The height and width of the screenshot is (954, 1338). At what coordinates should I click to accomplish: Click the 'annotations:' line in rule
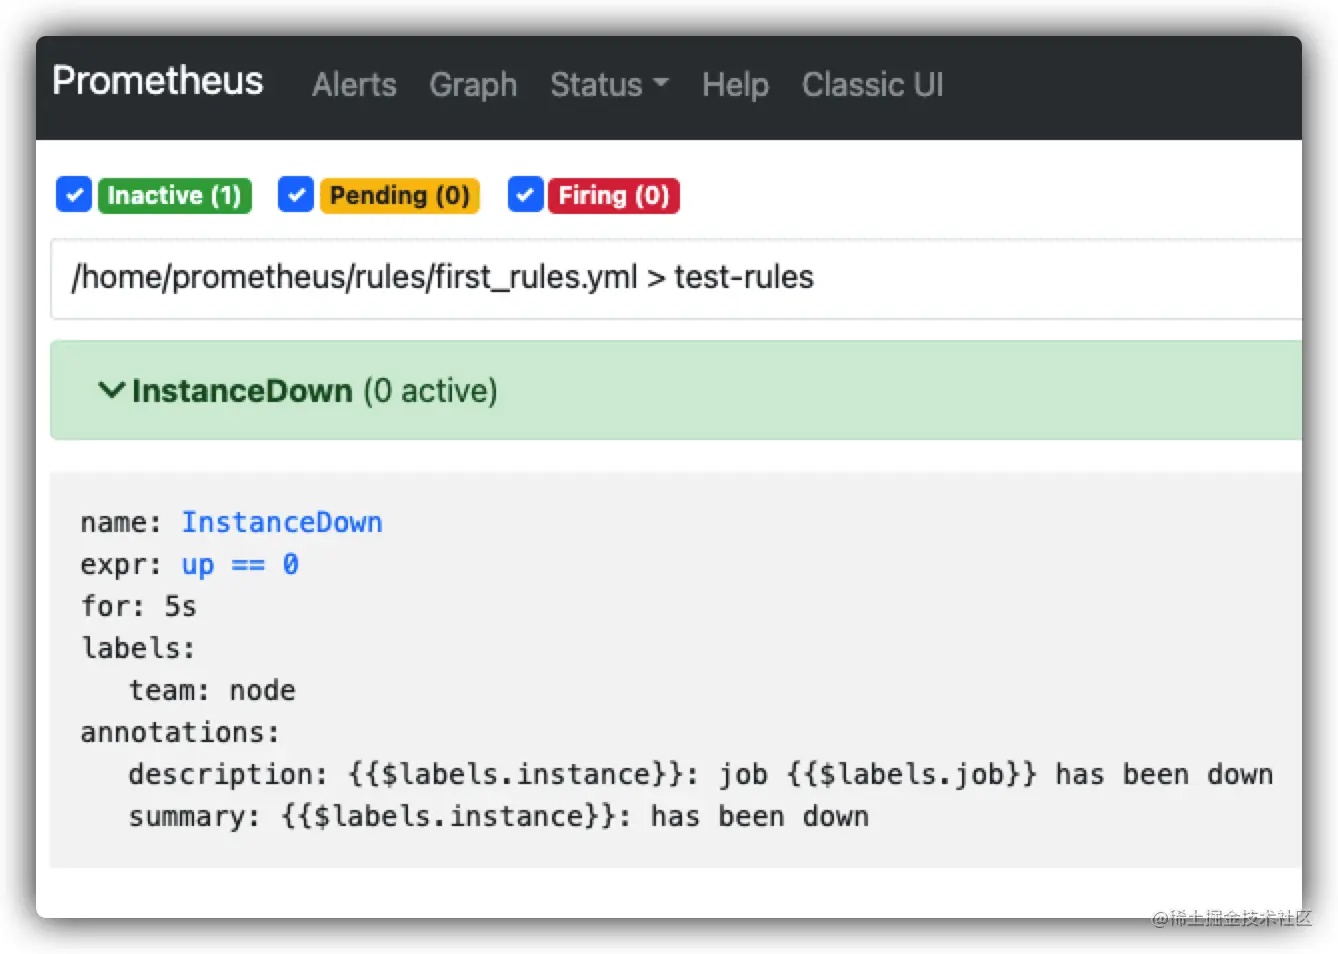click(x=180, y=733)
